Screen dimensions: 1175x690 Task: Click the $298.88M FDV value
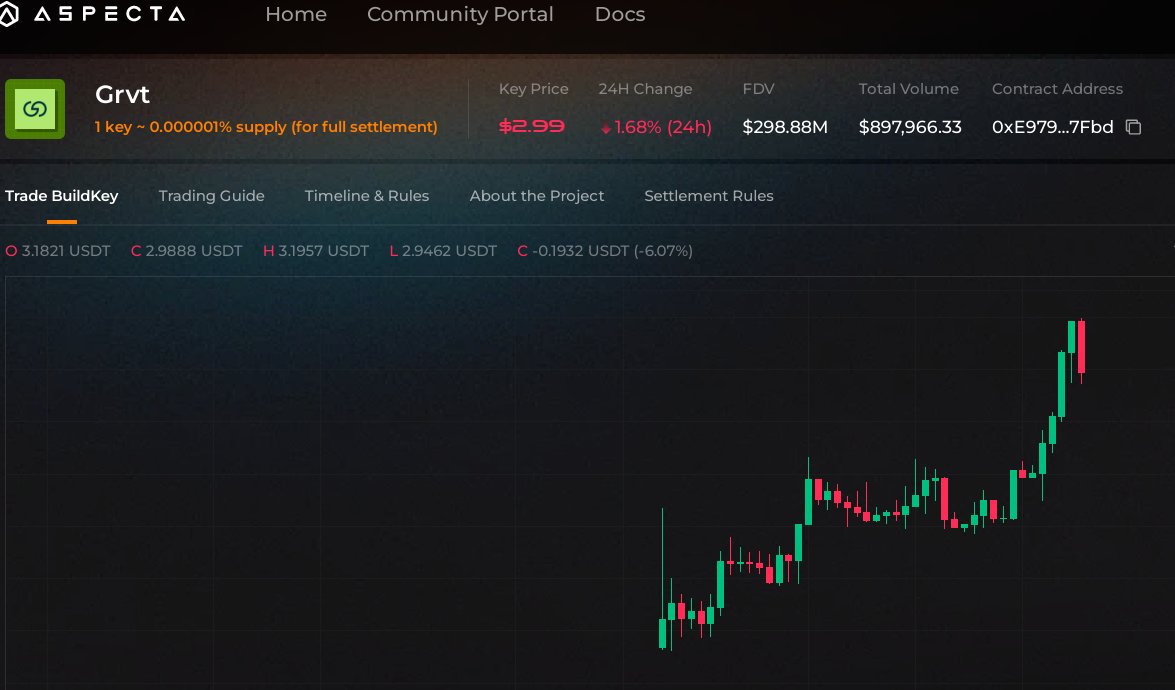click(785, 127)
